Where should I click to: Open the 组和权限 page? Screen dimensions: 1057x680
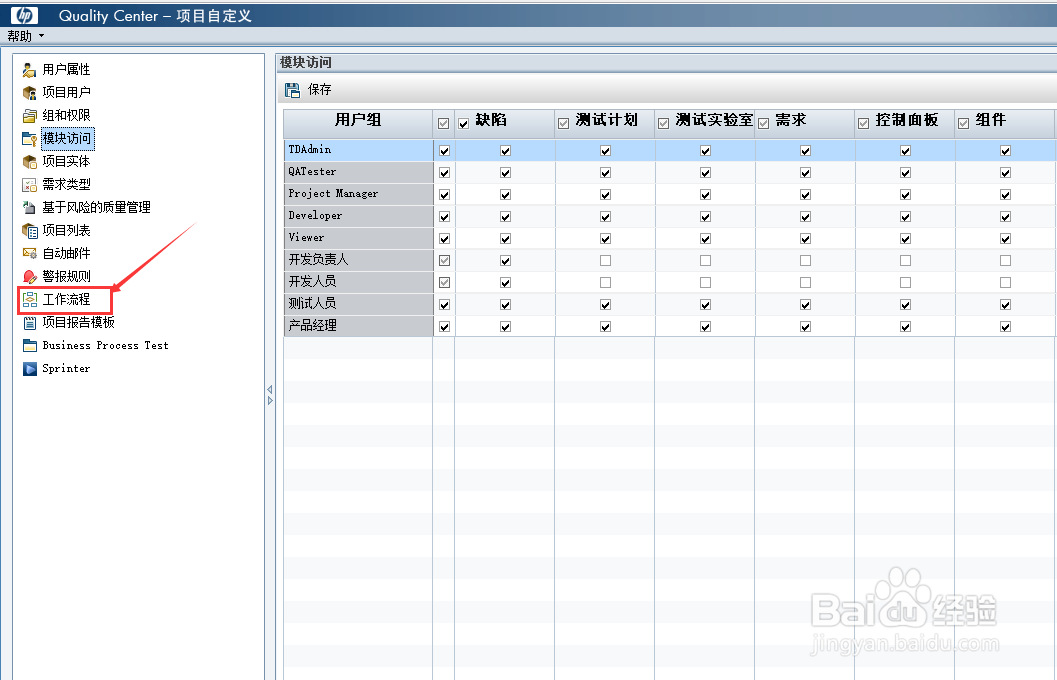[x=66, y=115]
